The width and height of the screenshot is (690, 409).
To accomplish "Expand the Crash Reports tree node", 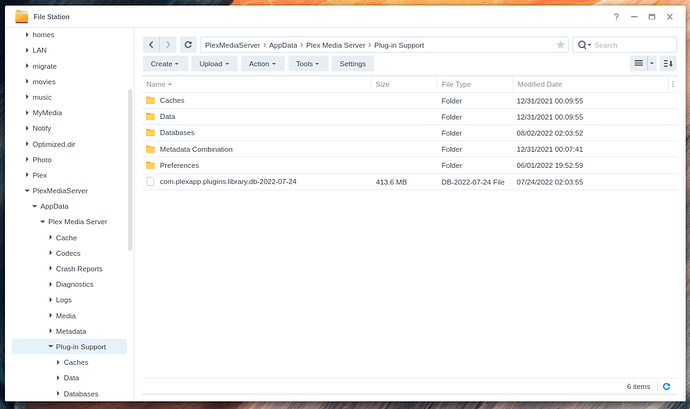I will pos(50,269).
